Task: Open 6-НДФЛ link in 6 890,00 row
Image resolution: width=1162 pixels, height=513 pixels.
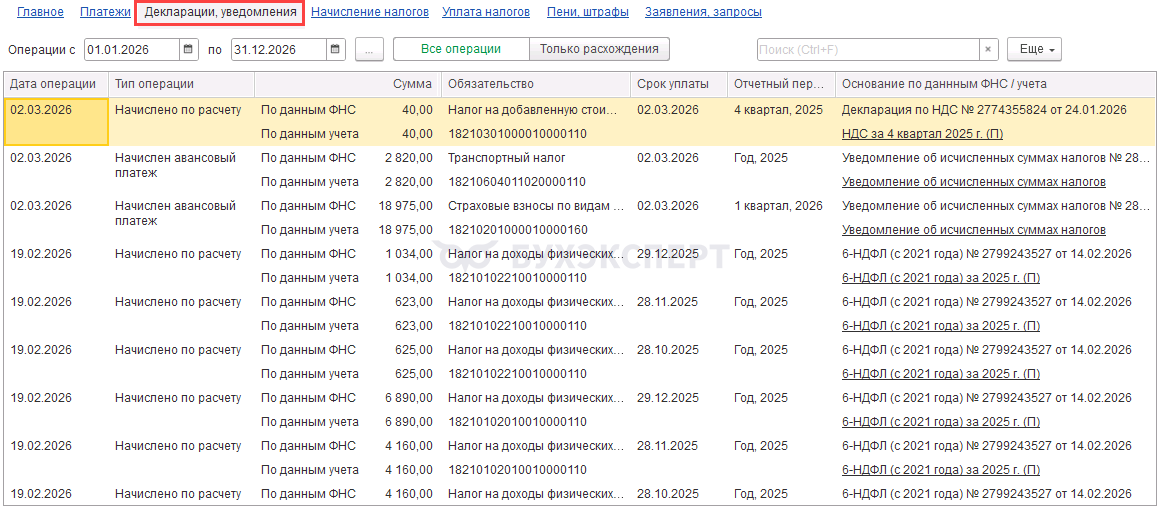Action: point(940,422)
